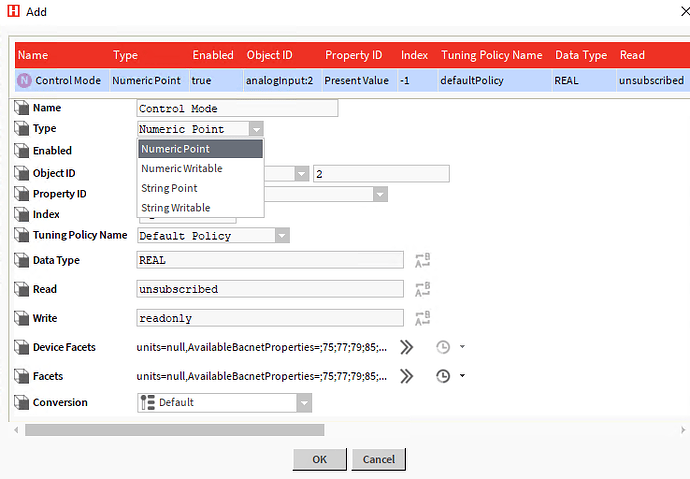Image resolution: width=690 pixels, height=479 pixels.
Task: Sort by the Enabled column header
Action: click(213, 55)
